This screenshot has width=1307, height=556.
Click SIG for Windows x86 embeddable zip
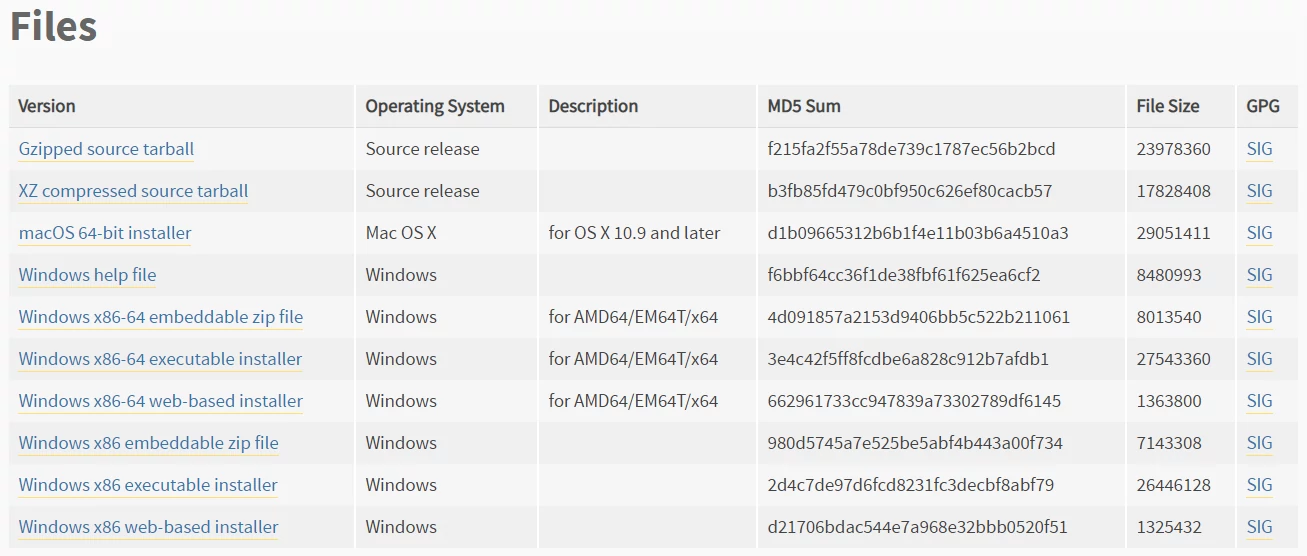(1259, 443)
